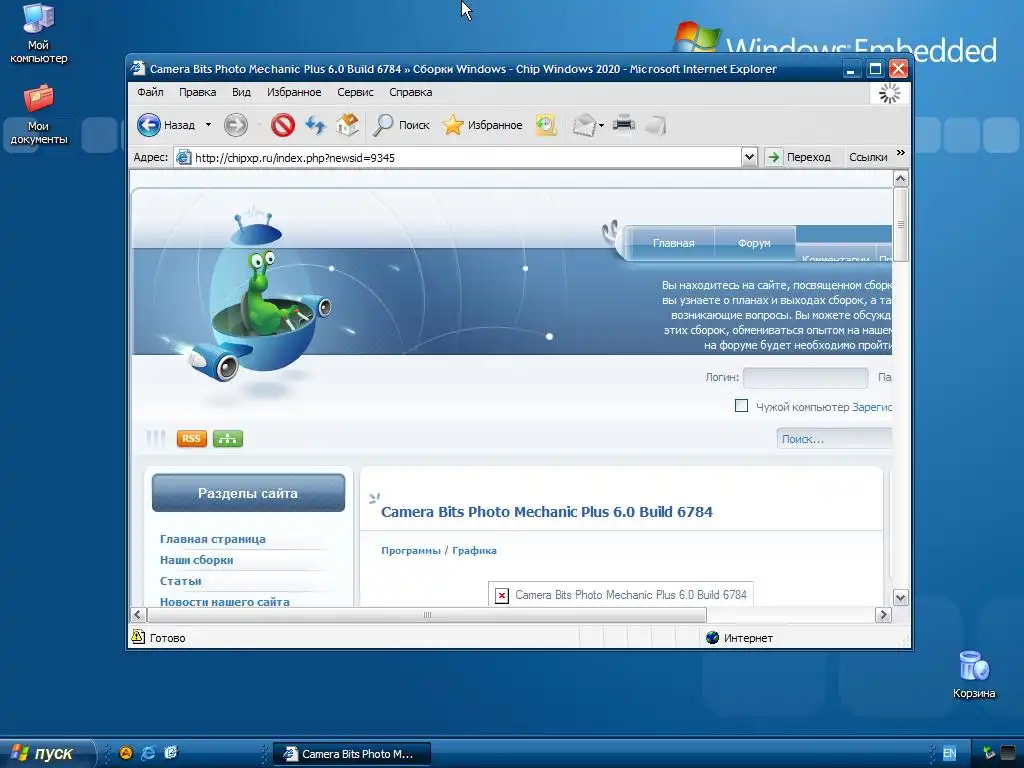Click the horizontal scrollbar thumb
1024x768 pixels.
click(x=427, y=615)
